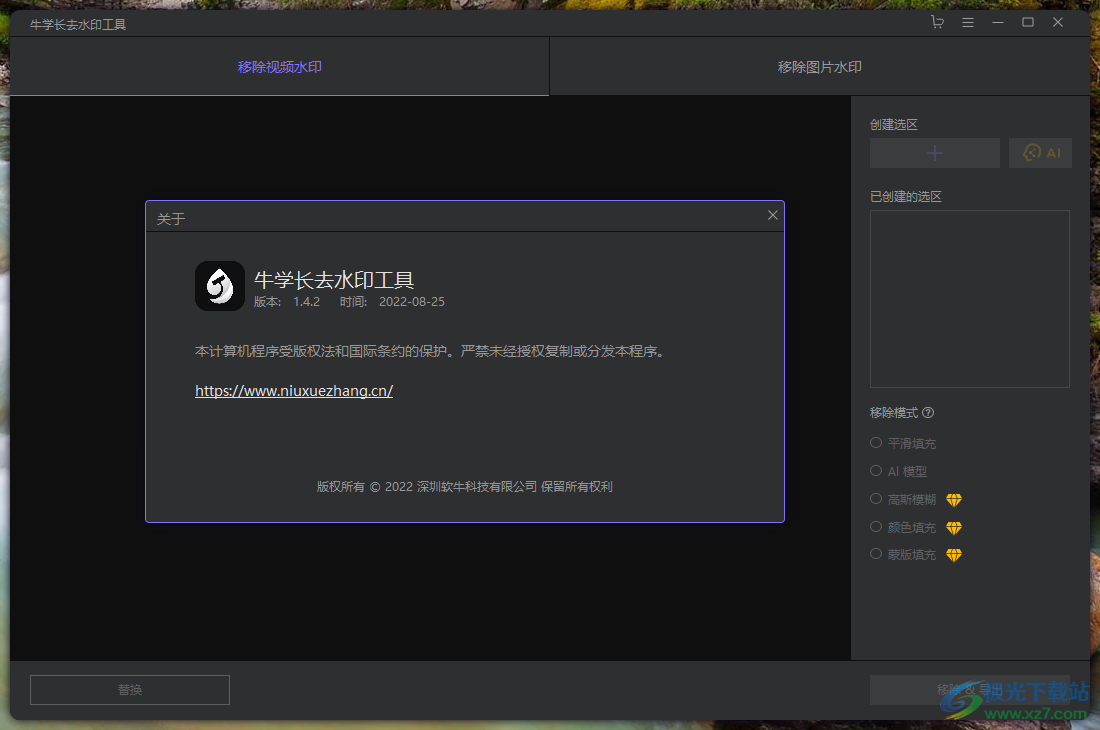Open the niuxuezhang.cn website link

[294, 391]
